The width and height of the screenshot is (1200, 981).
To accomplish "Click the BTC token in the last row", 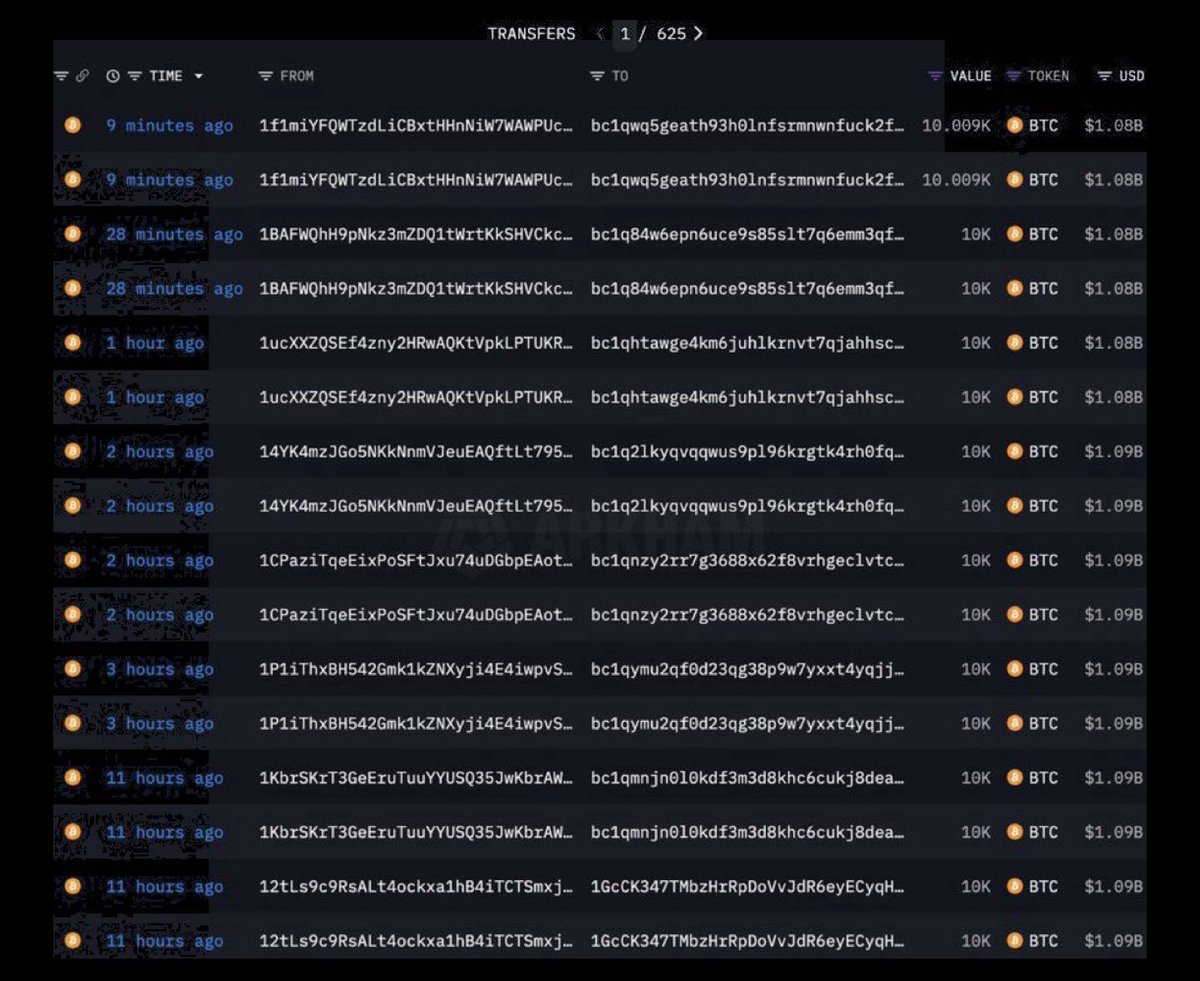I will click(1032, 941).
